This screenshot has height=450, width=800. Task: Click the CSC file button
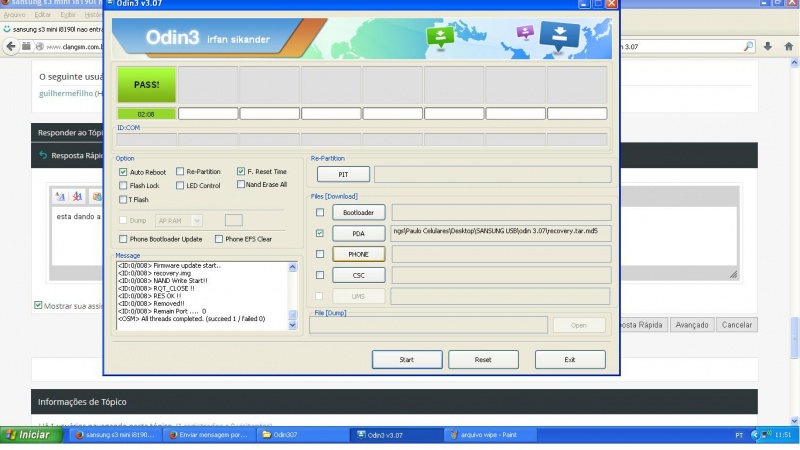point(359,275)
